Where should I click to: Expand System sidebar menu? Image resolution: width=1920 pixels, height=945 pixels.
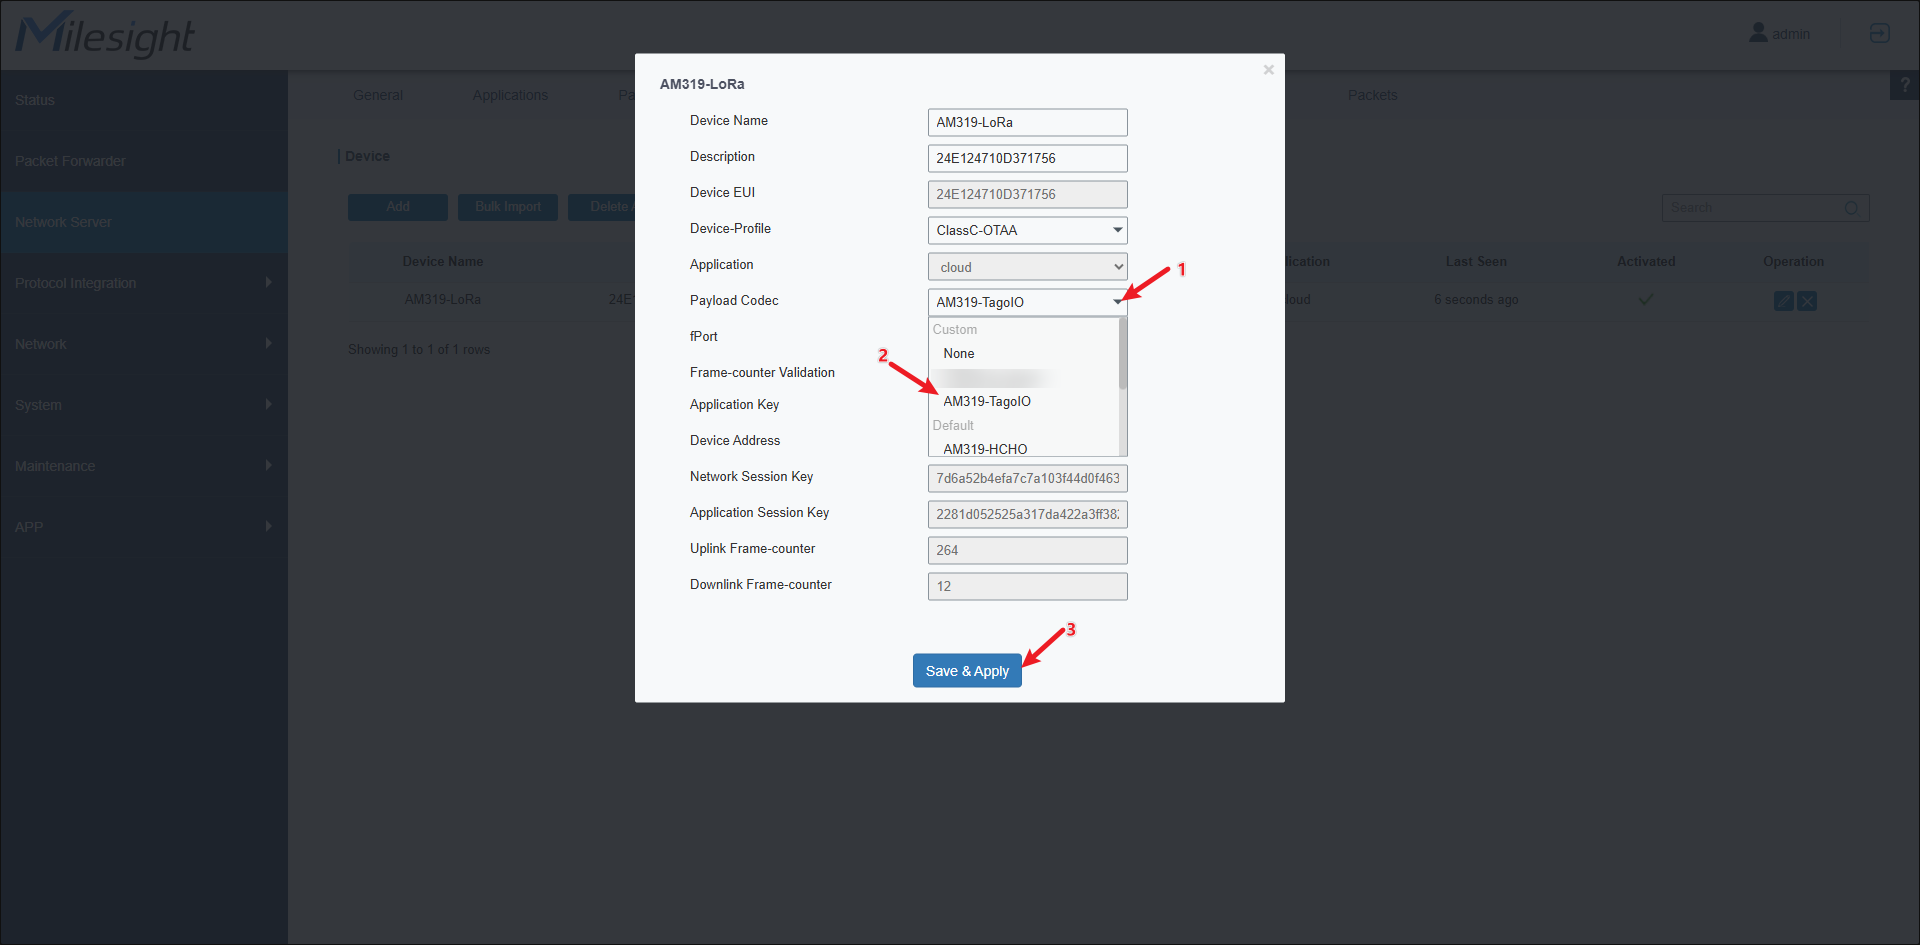144,405
